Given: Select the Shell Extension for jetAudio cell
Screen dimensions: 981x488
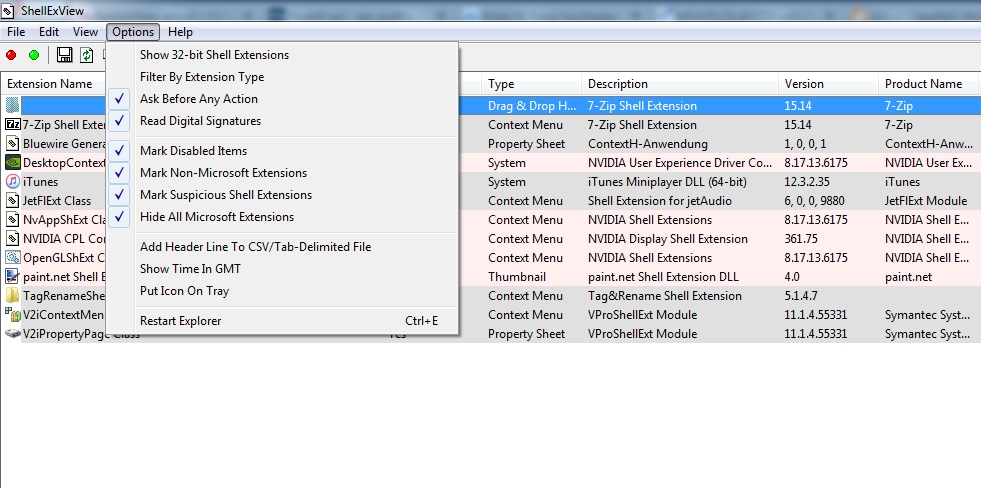Looking at the screenshot, I should click(x=659, y=201).
